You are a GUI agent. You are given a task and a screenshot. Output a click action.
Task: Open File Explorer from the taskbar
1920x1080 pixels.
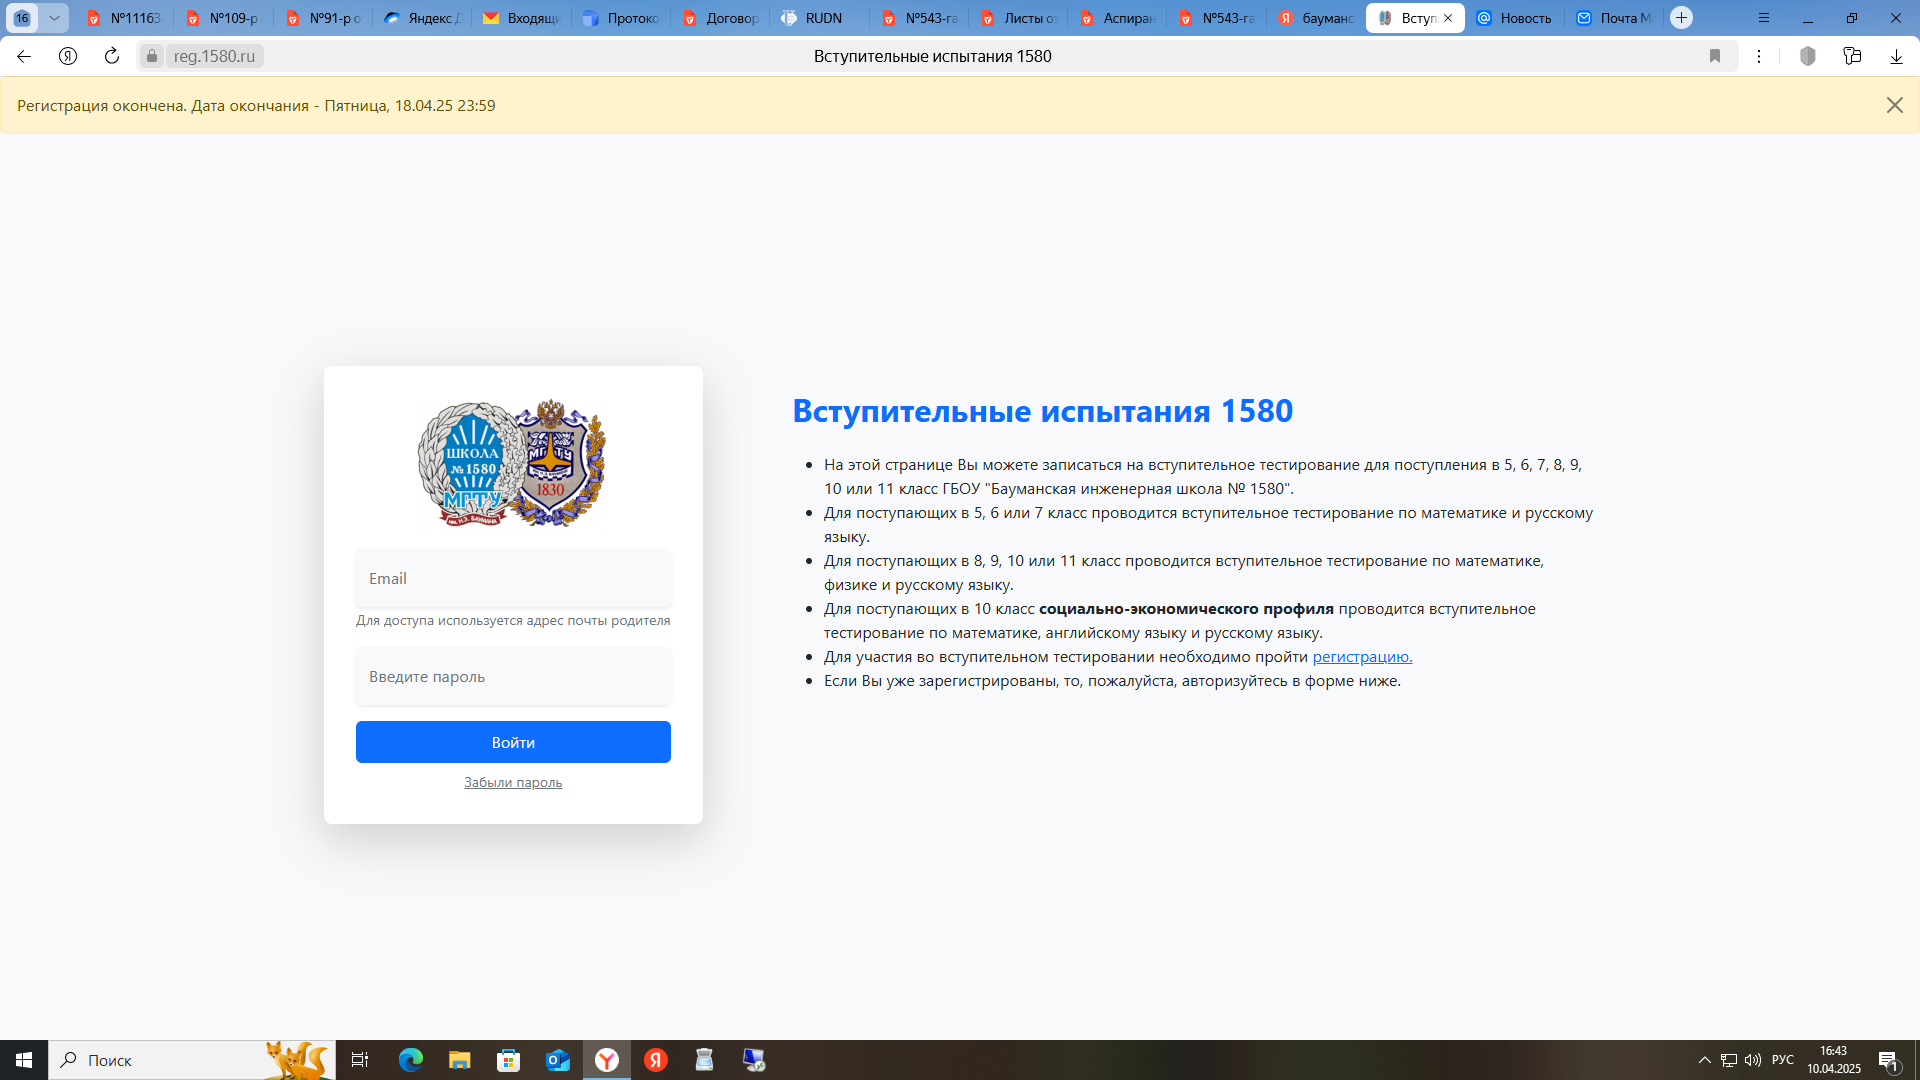(x=459, y=1060)
